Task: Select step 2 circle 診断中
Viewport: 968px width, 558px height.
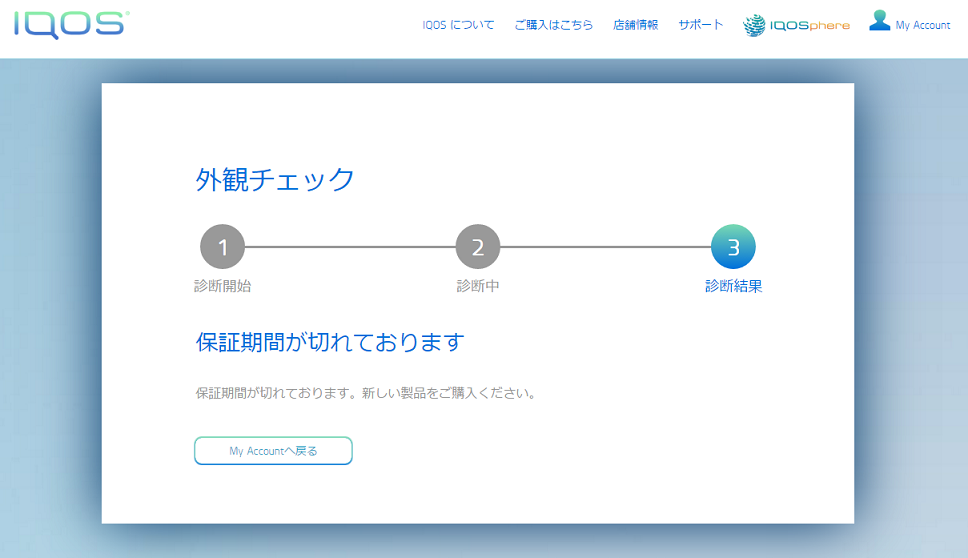Action: pyautogui.click(x=478, y=247)
